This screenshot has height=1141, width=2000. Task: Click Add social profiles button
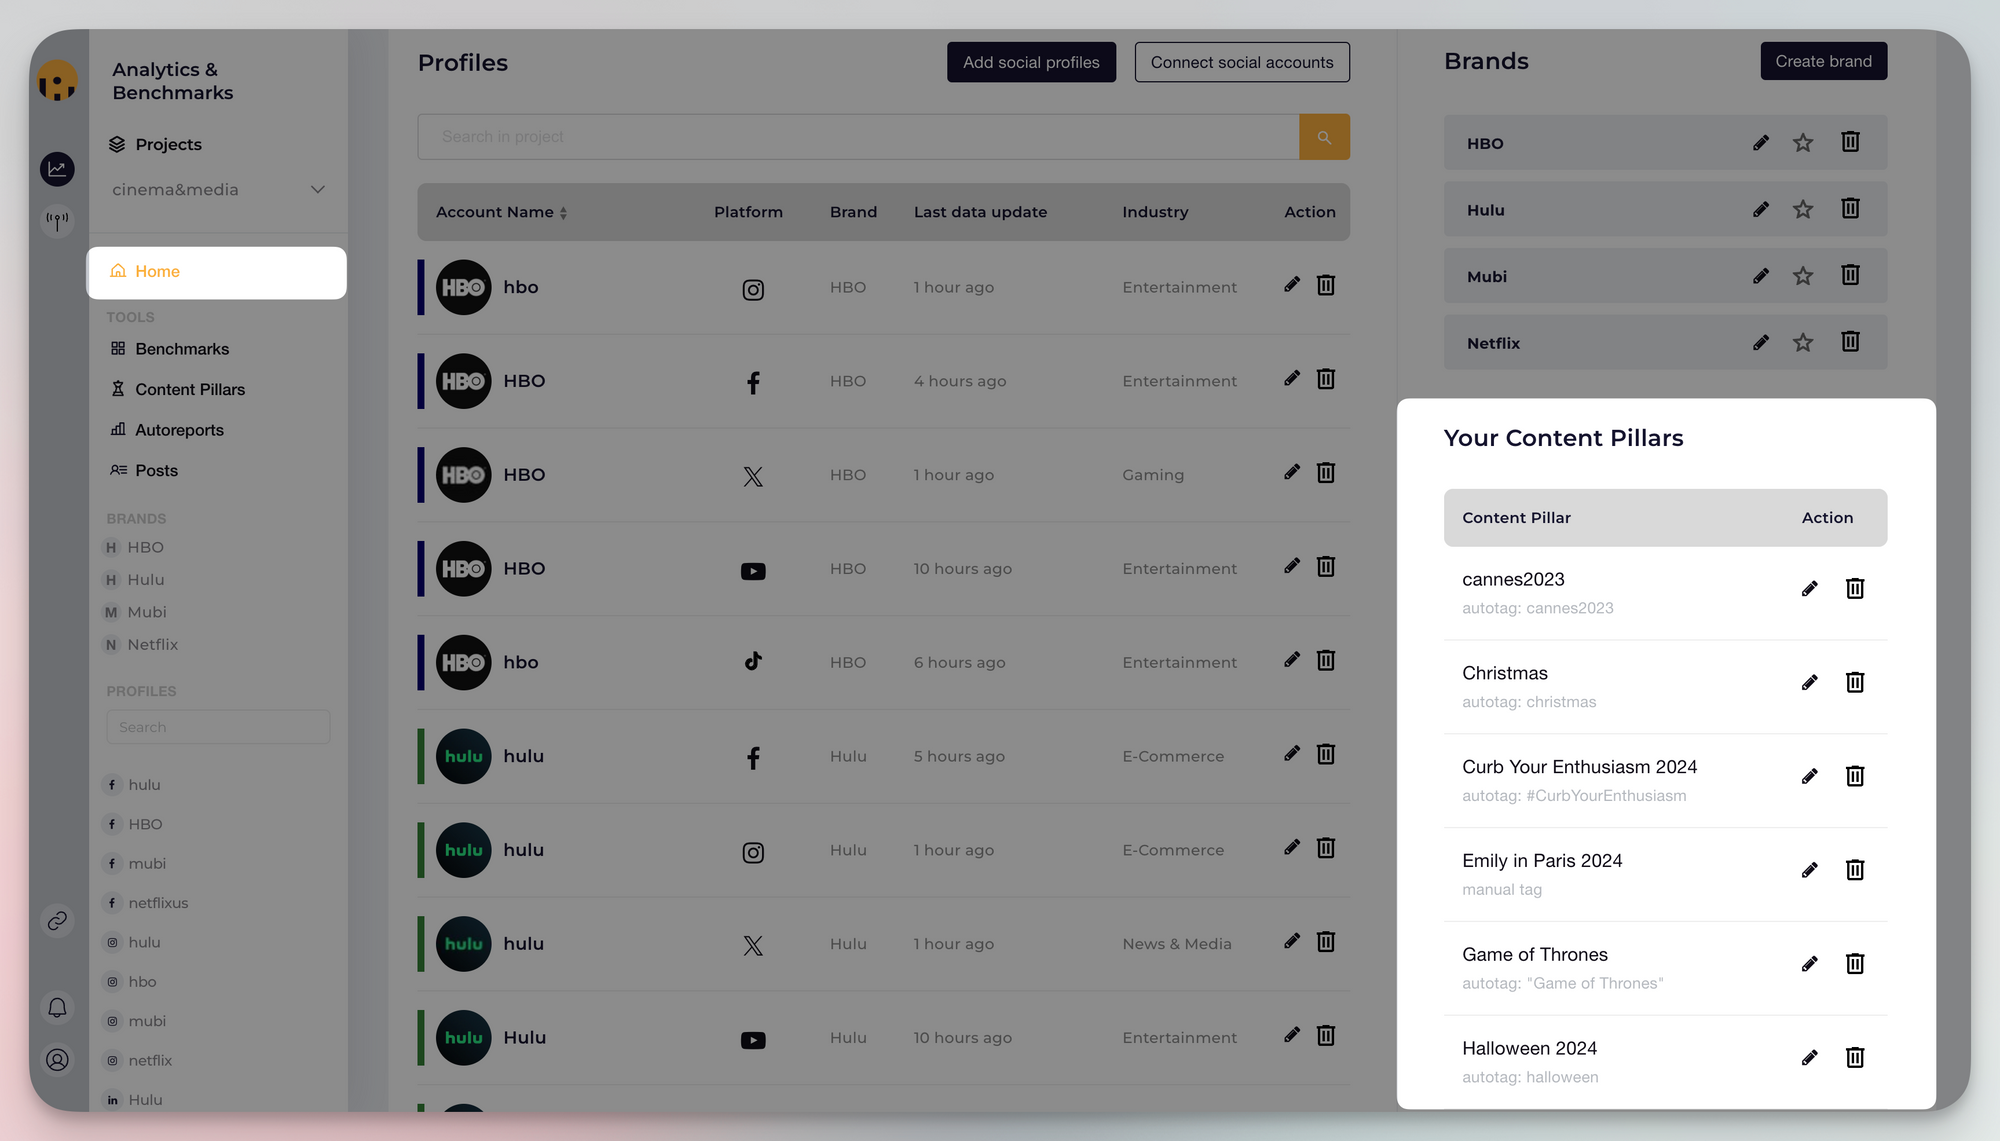1031,62
